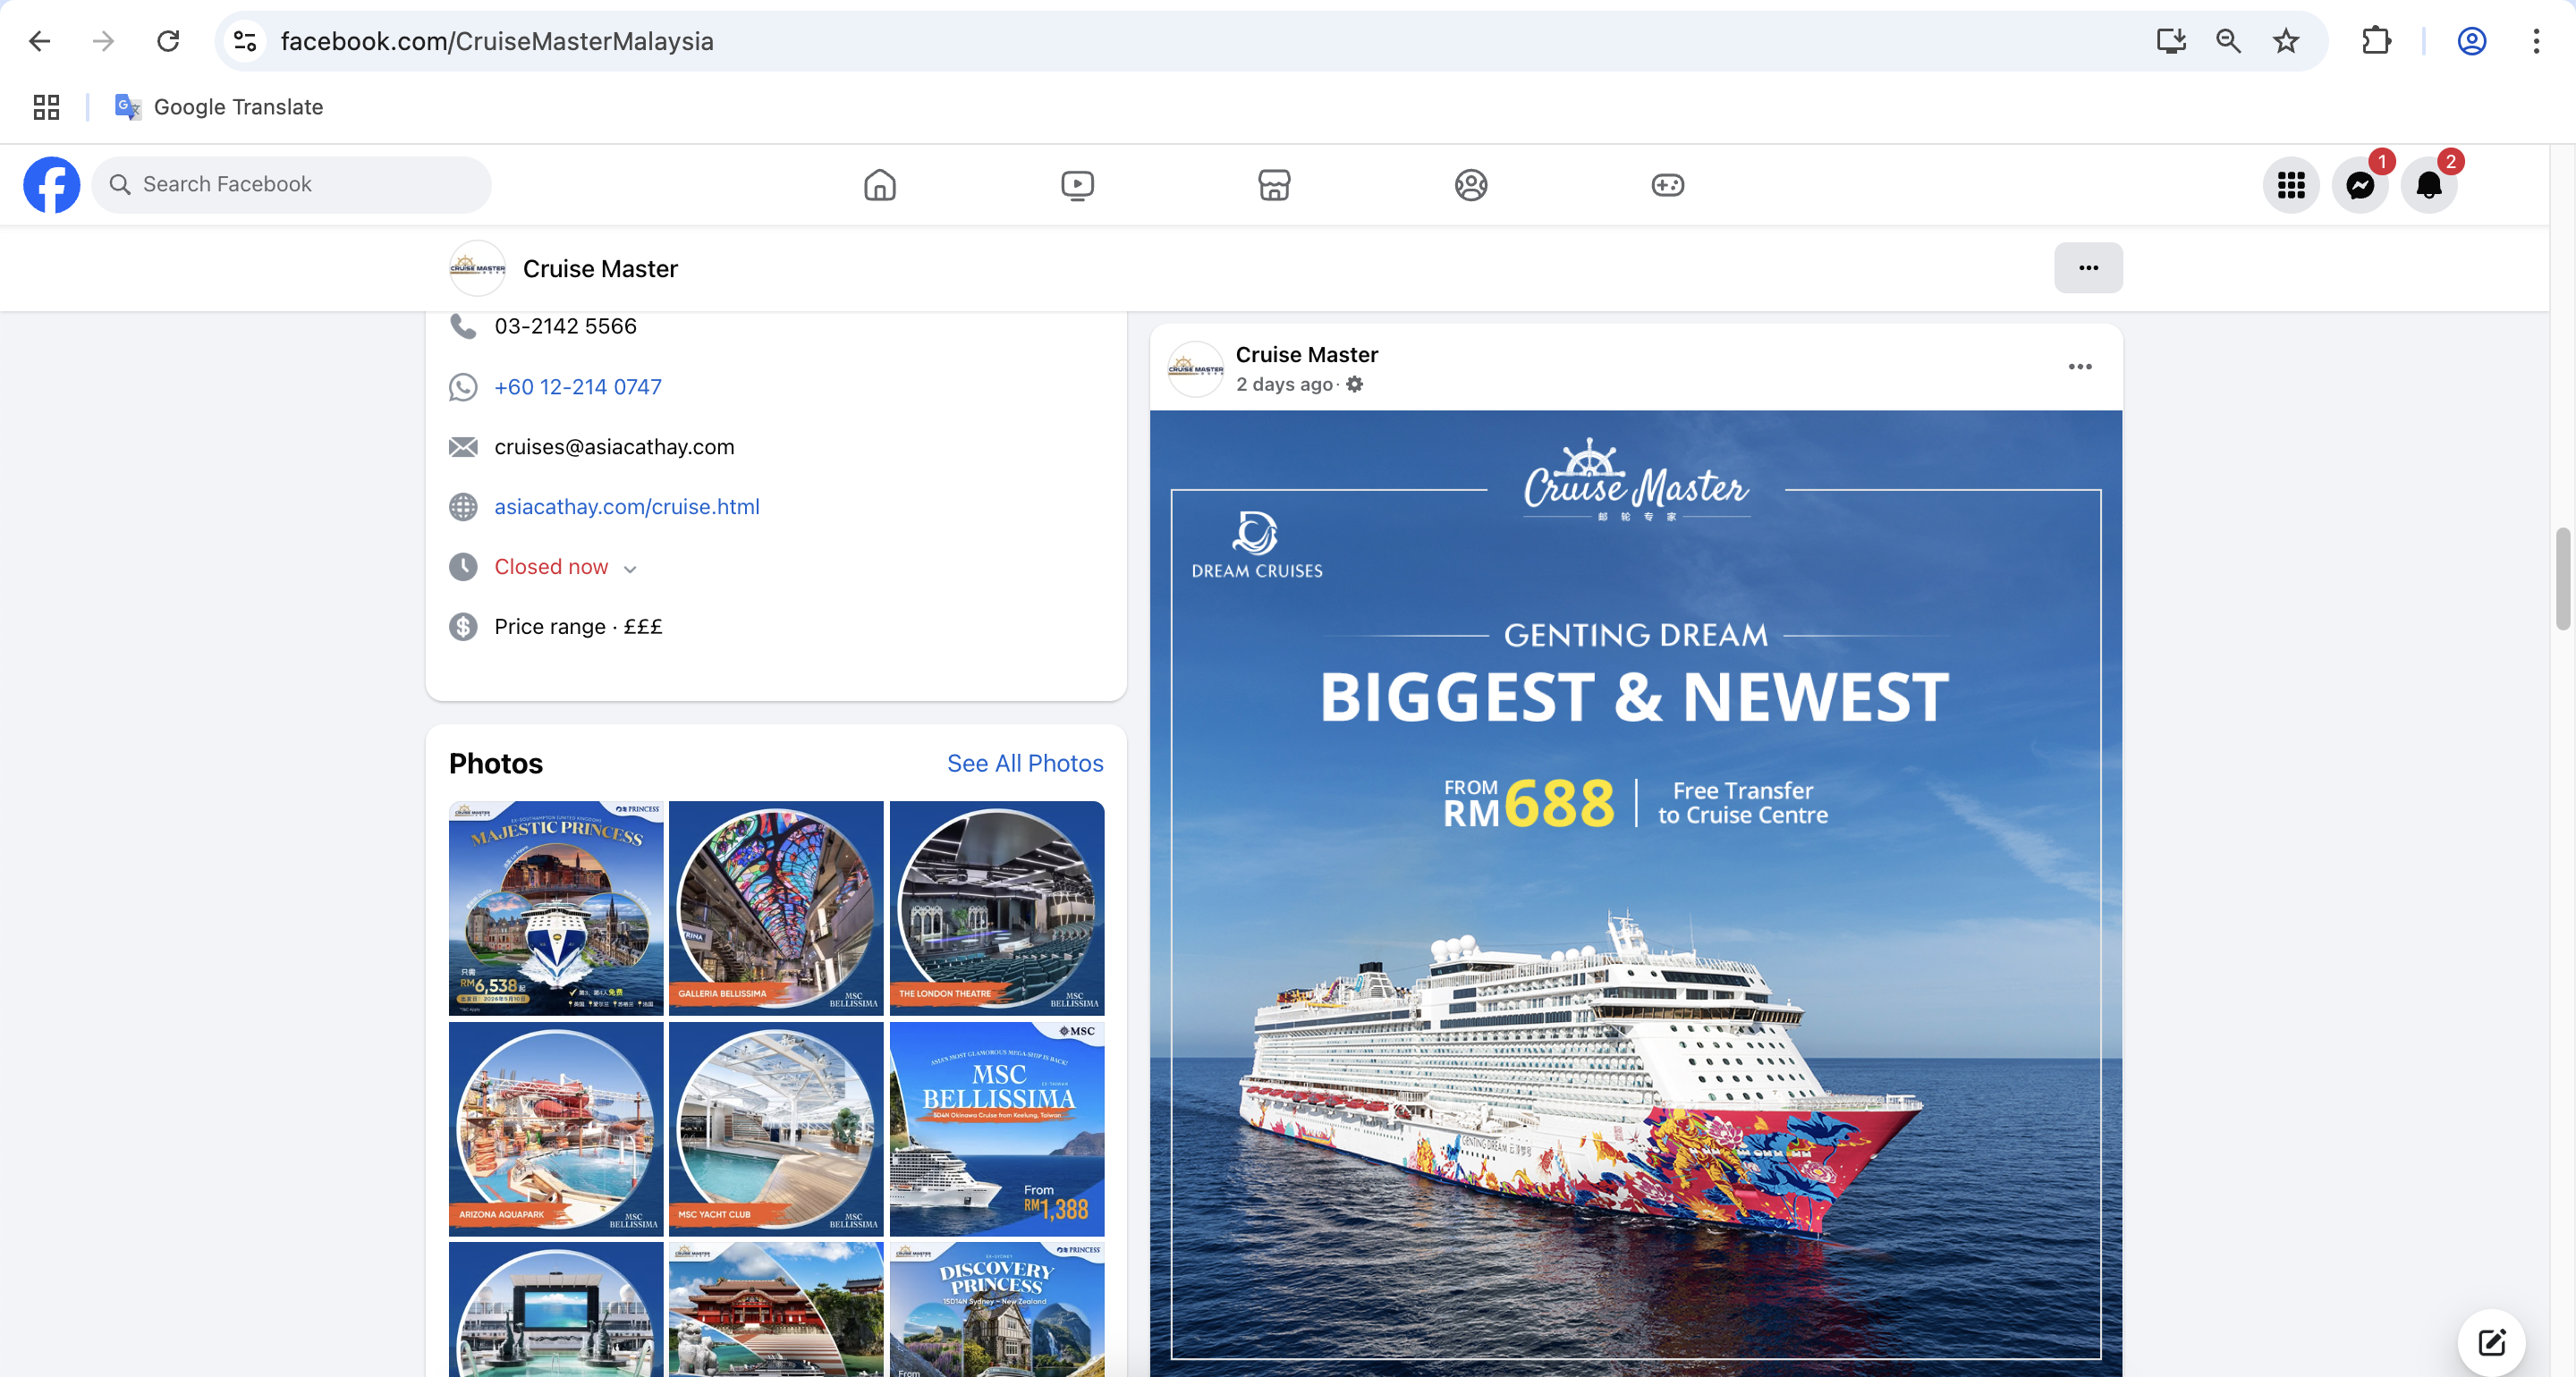Focus the Search Facebook field
This screenshot has height=1377, width=2576.
291,184
